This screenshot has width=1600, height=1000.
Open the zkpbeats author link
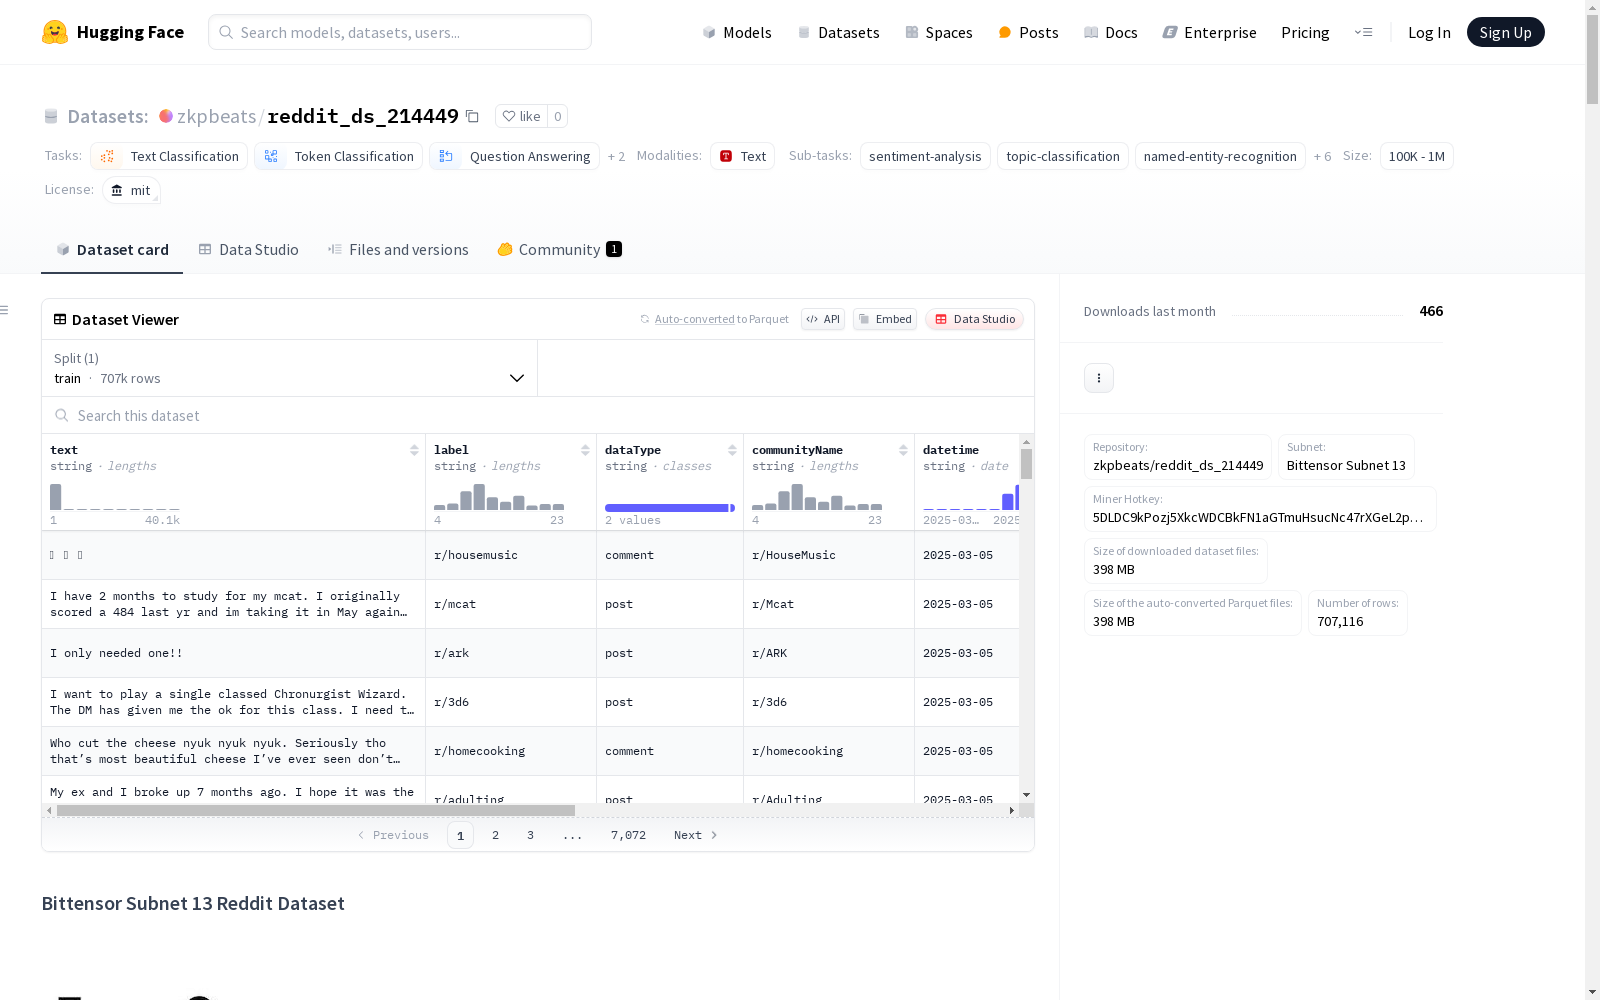pos(216,116)
